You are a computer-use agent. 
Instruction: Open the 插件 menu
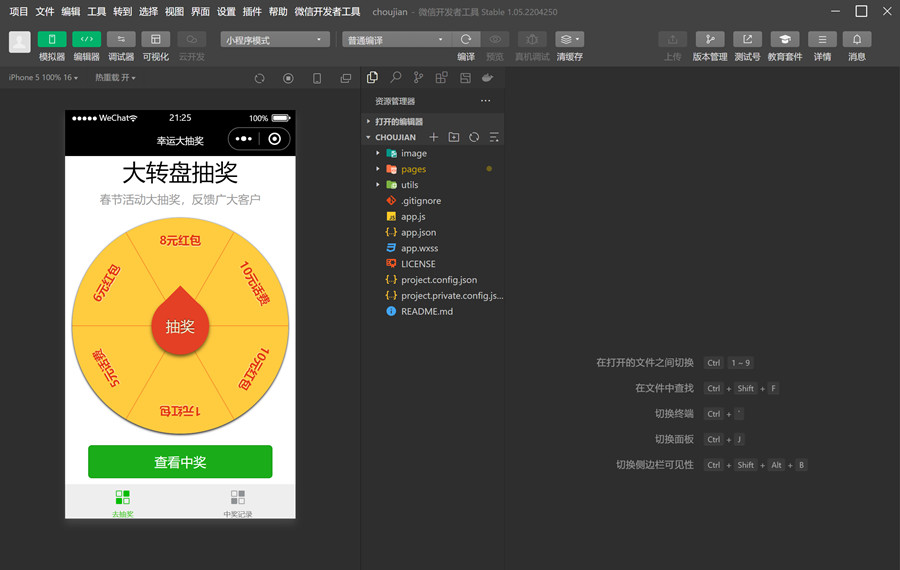point(252,11)
